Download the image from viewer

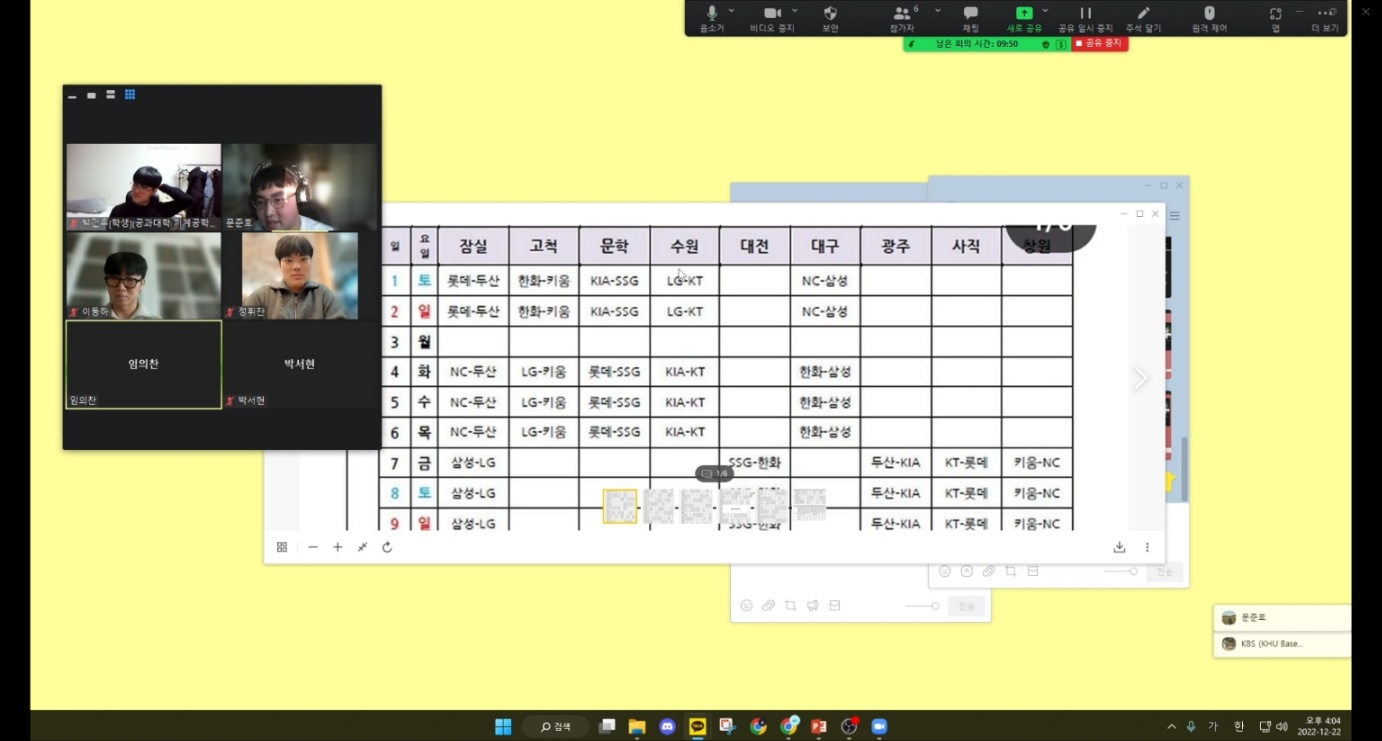click(x=1120, y=547)
